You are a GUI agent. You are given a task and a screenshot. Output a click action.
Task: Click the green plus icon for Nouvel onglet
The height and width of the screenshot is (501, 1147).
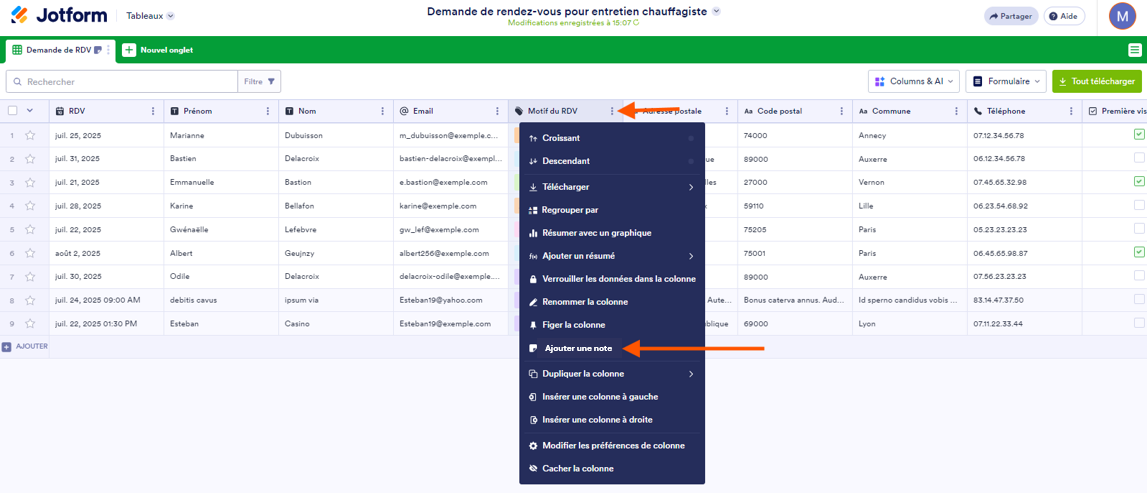coord(129,50)
